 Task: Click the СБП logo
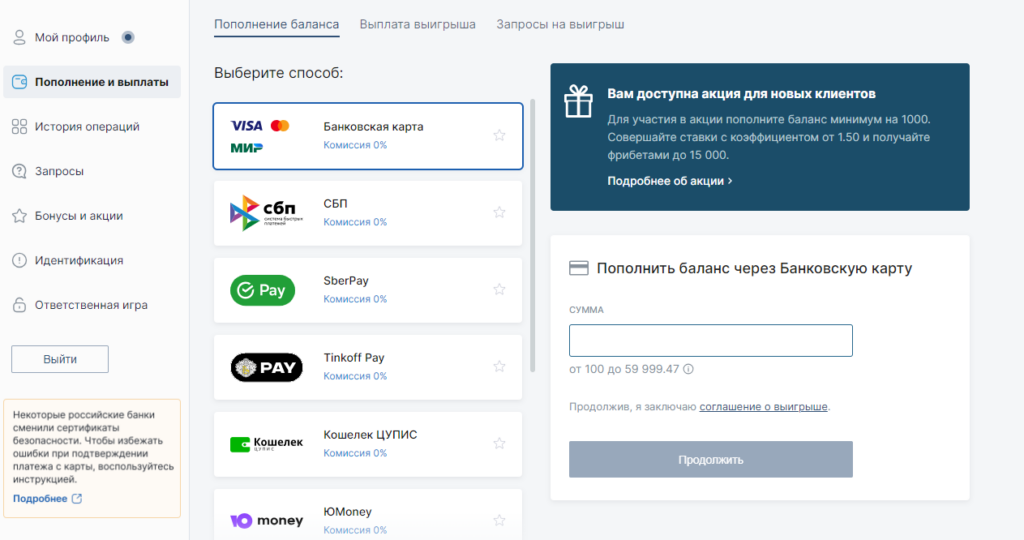(266, 213)
